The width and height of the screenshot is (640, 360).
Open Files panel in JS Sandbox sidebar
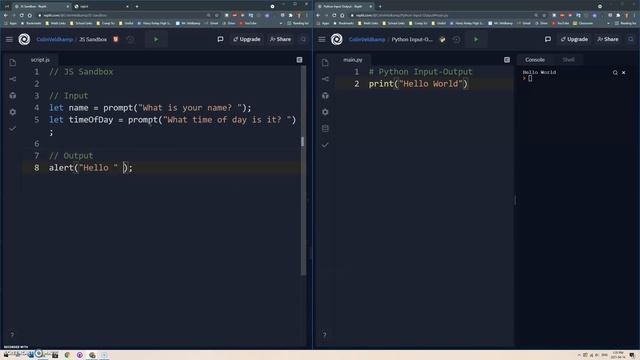point(13,62)
